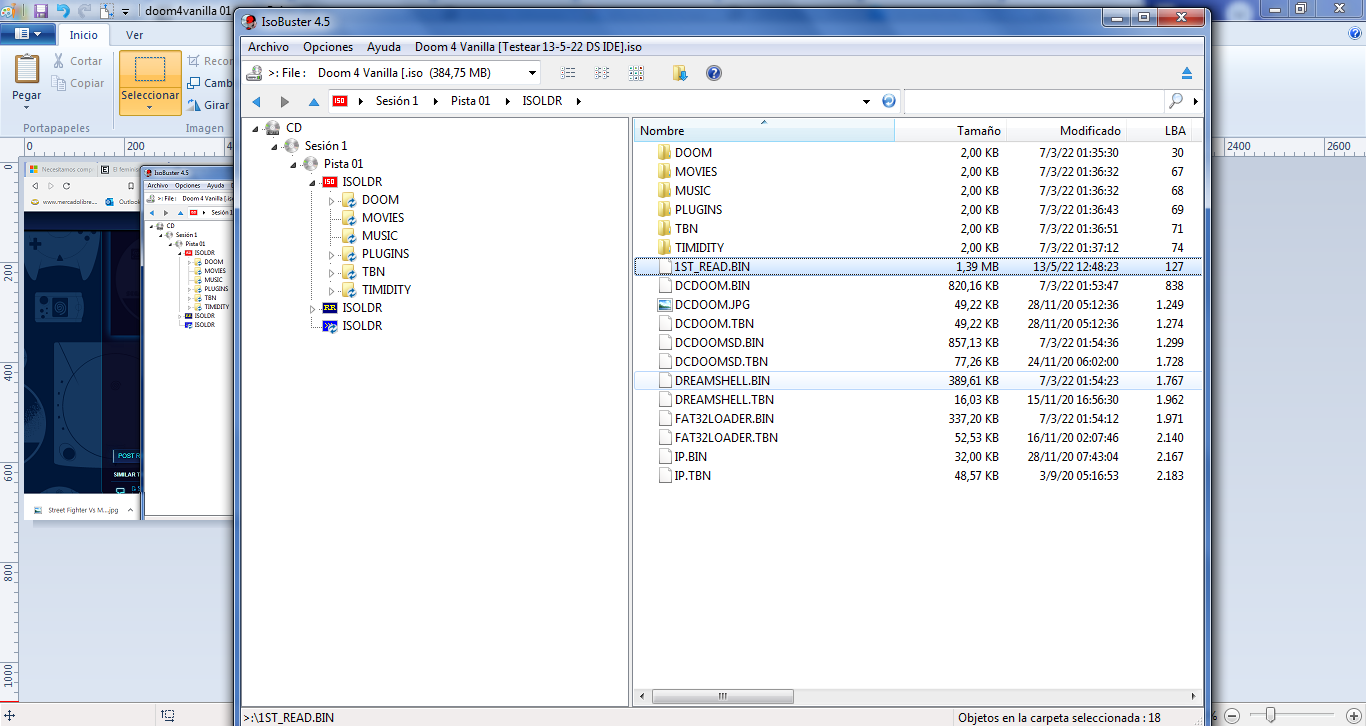Click the drive icon beside the File selector

(254, 73)
